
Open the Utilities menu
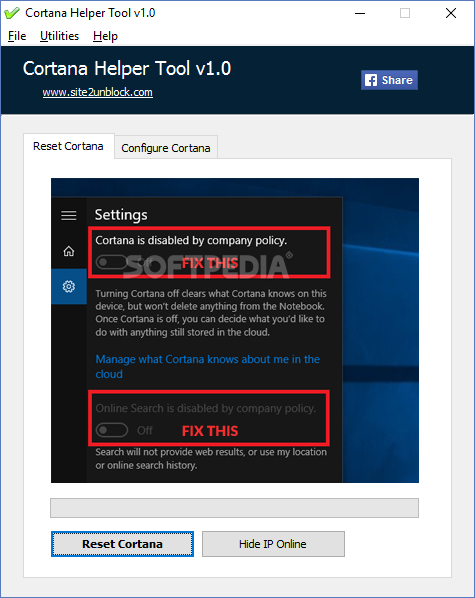59,36
